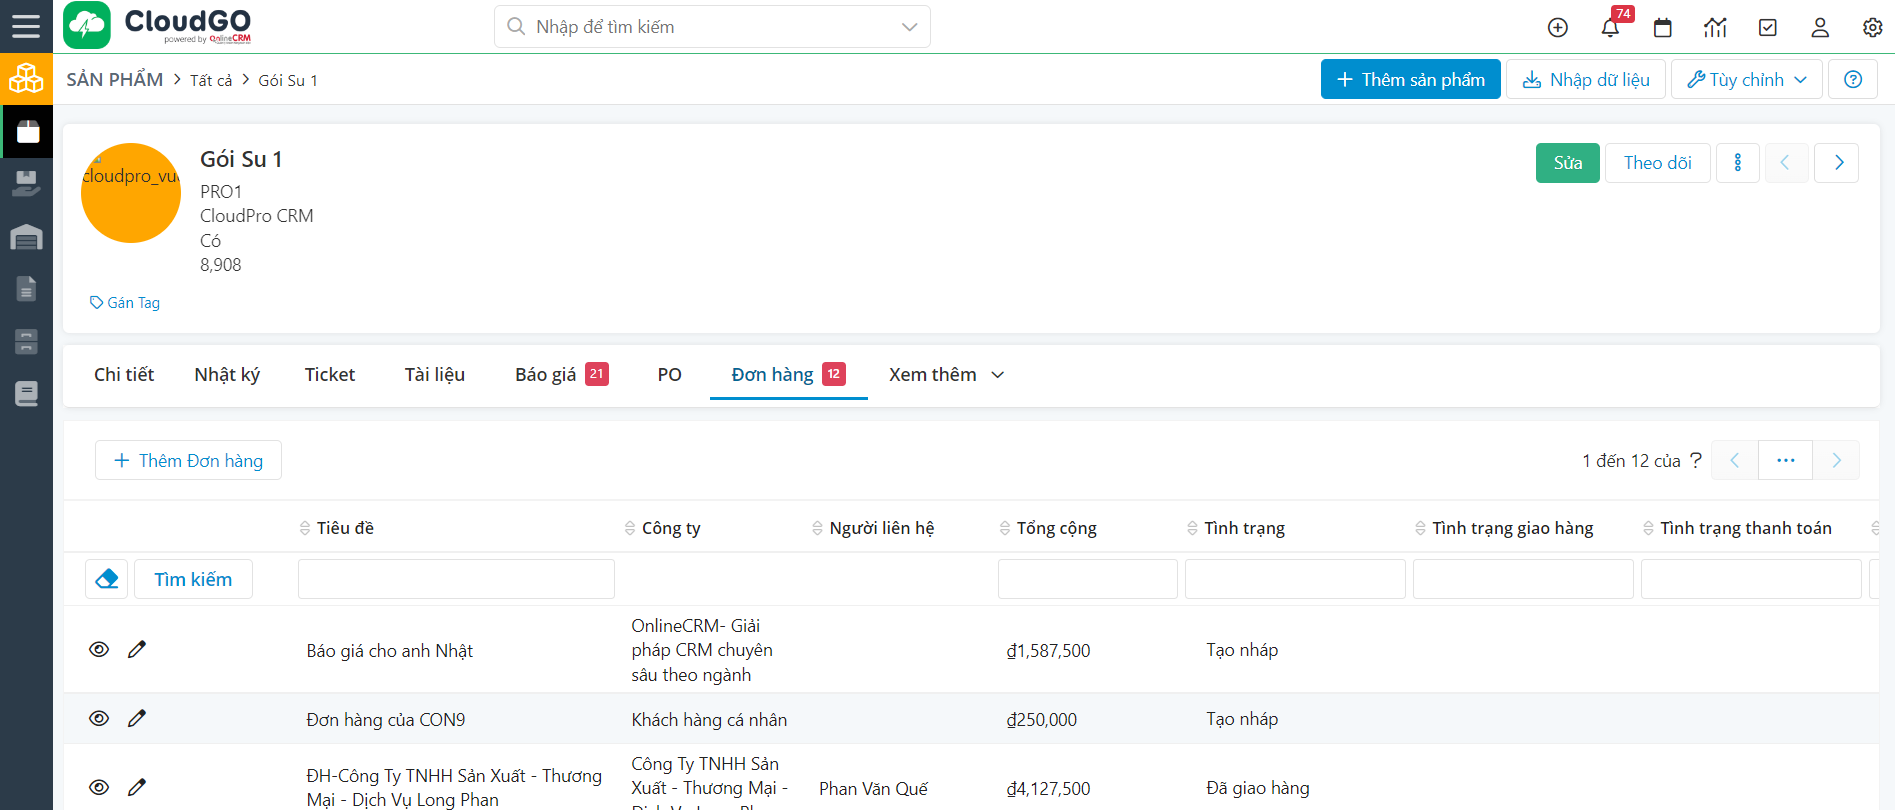Open the book icon in sidebar
The height and width of the screenshot is (810, 1895).
pyautogui.click(x=26, y=394)
